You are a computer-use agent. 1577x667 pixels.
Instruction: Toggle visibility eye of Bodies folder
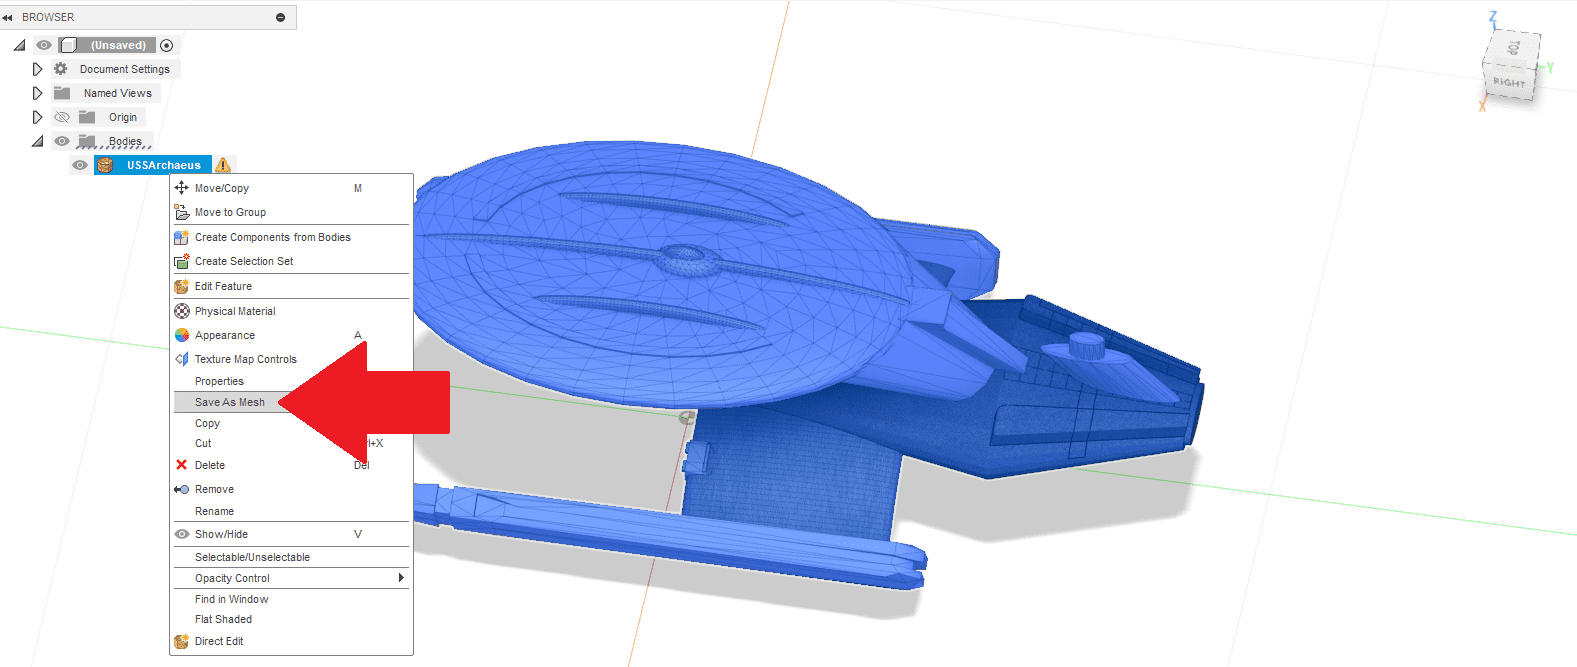point(62,141)
